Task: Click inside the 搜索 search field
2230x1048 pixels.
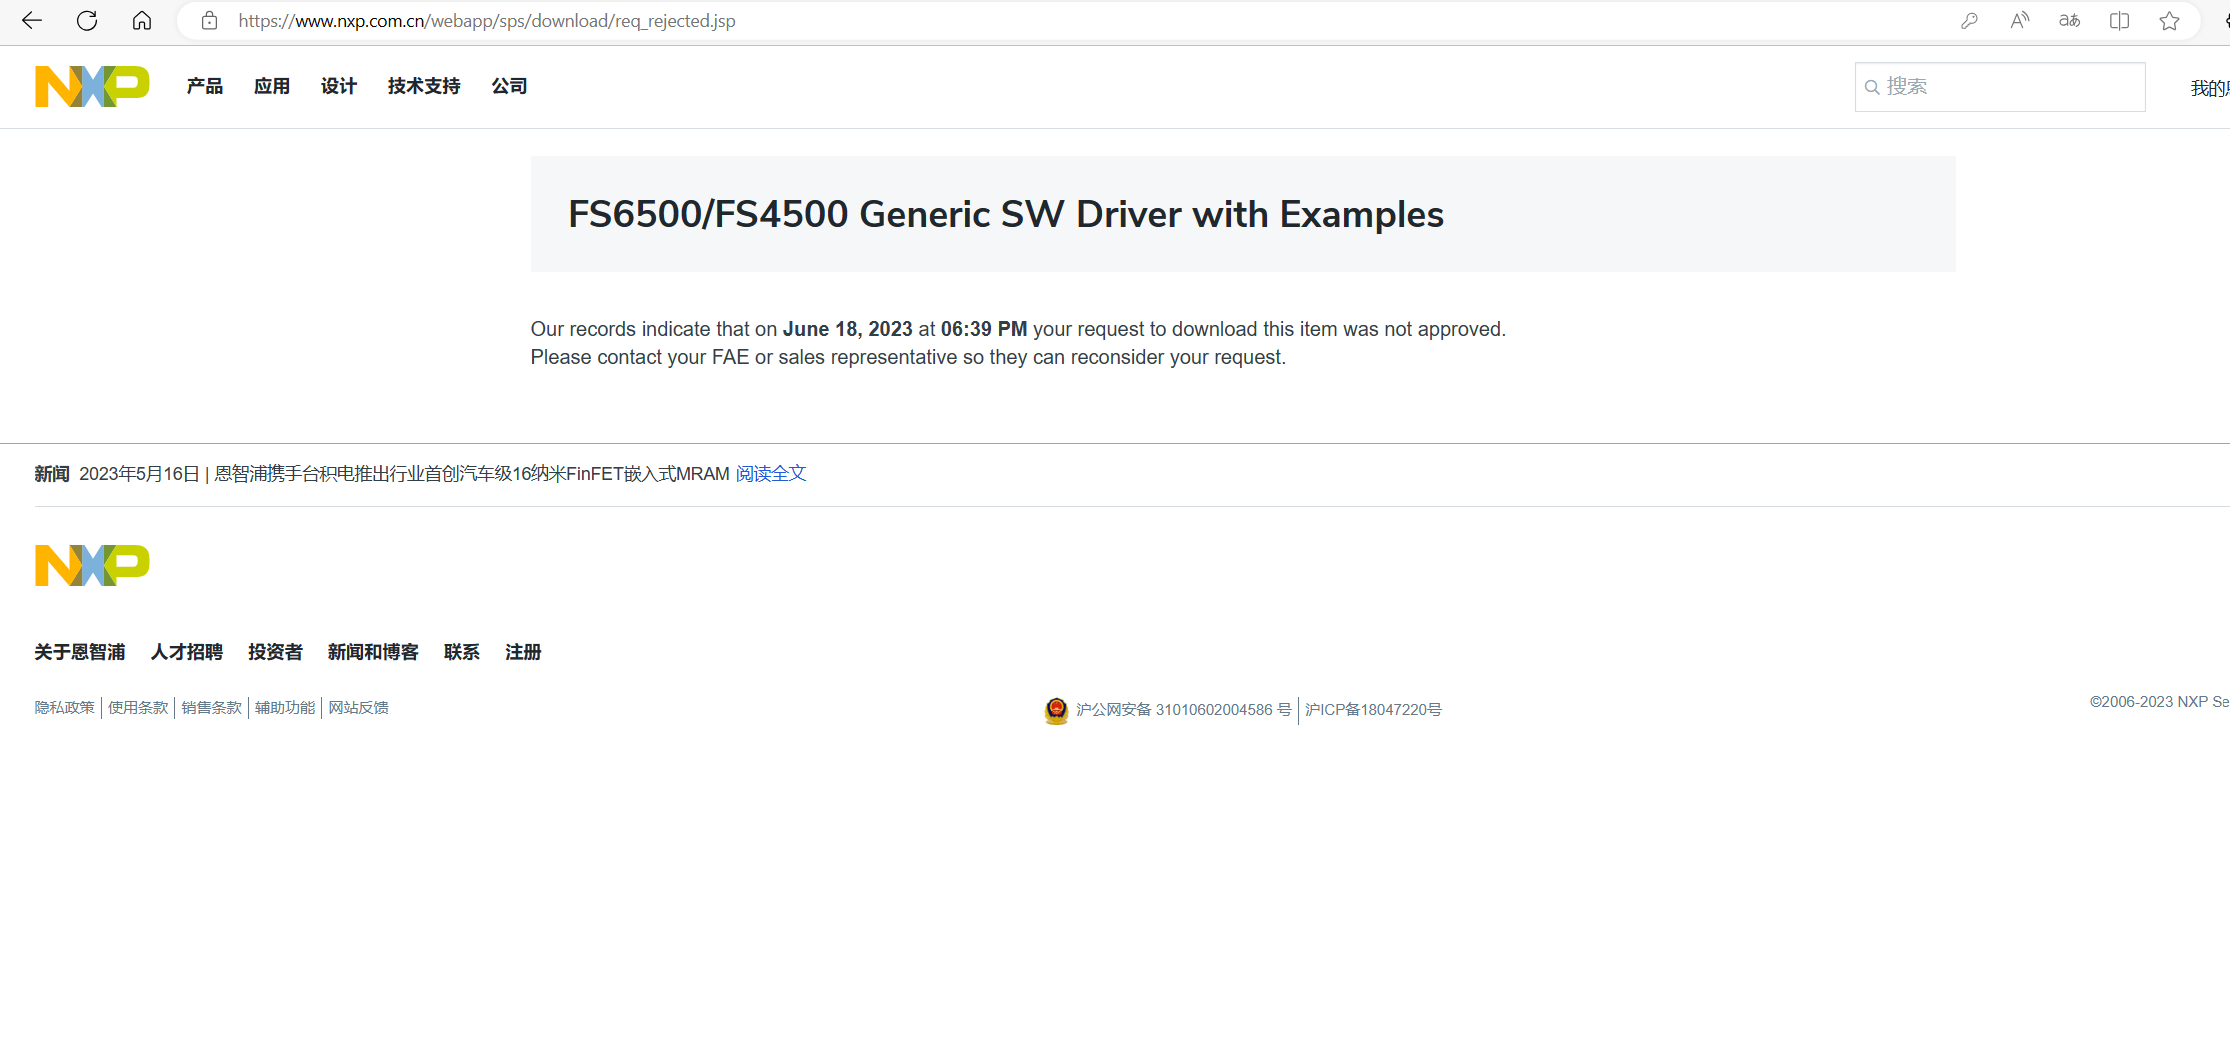Action: (x=2000, y=87)
